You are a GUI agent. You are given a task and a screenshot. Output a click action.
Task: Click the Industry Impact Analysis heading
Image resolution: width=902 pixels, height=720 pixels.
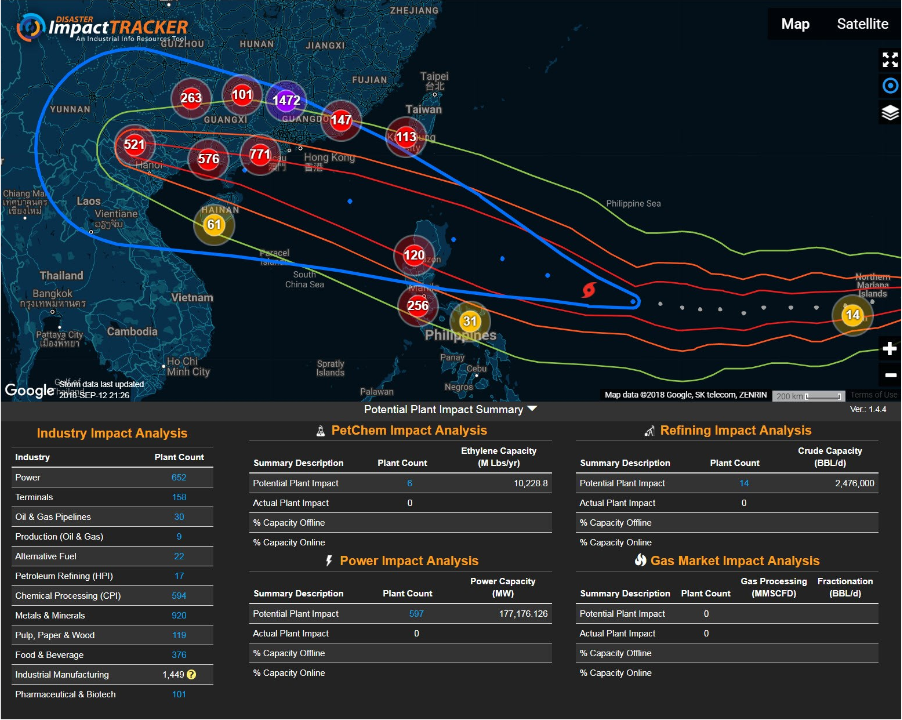(x=112, y=433)
